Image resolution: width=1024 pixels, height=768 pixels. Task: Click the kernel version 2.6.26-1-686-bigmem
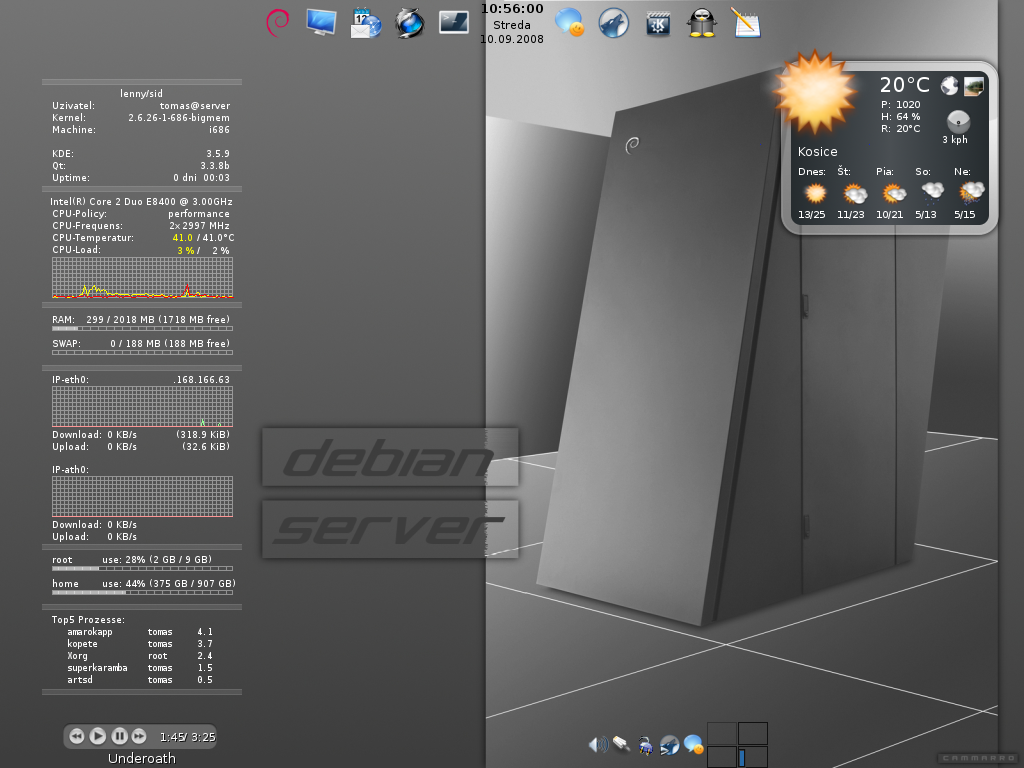point(179,118)
